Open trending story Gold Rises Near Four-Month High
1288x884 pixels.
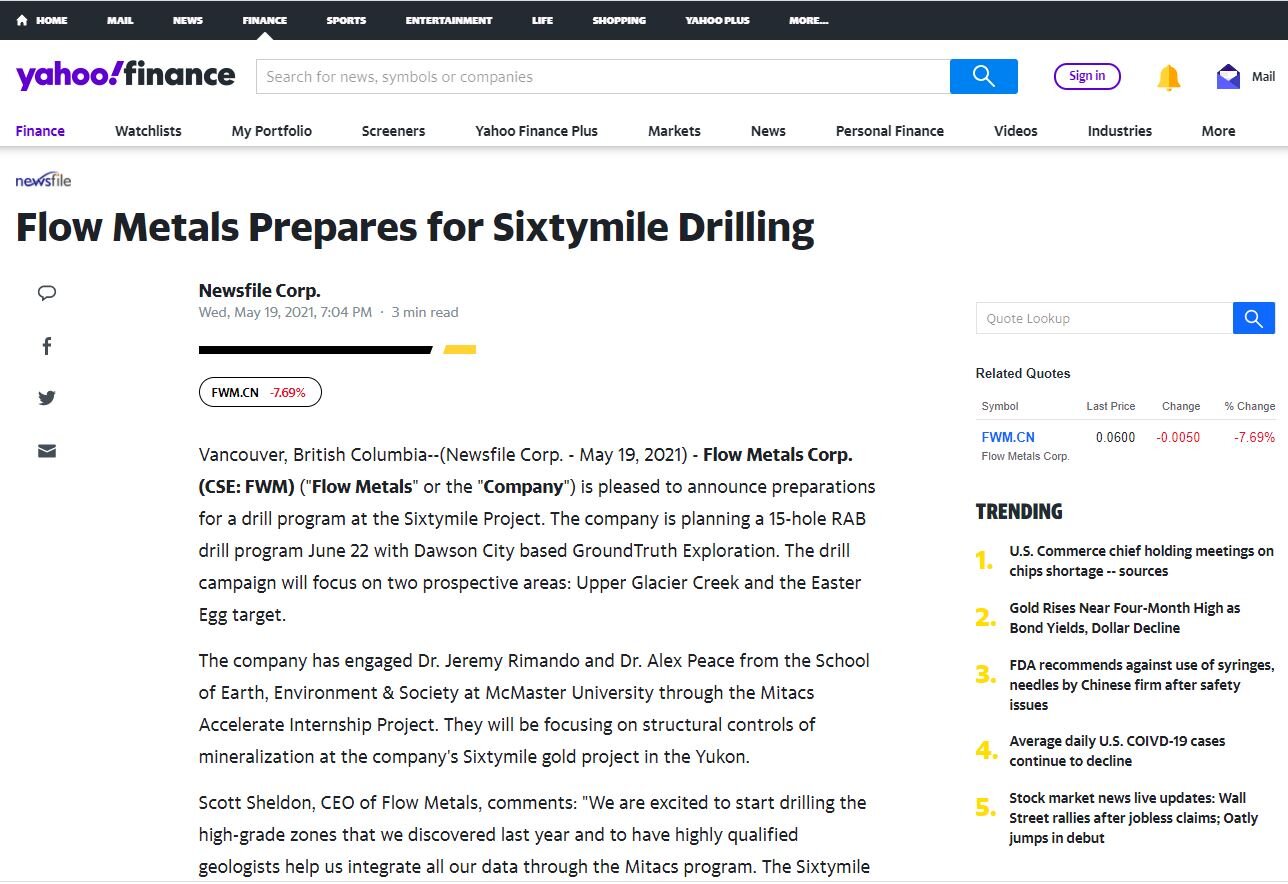(x=1124, y=618)
